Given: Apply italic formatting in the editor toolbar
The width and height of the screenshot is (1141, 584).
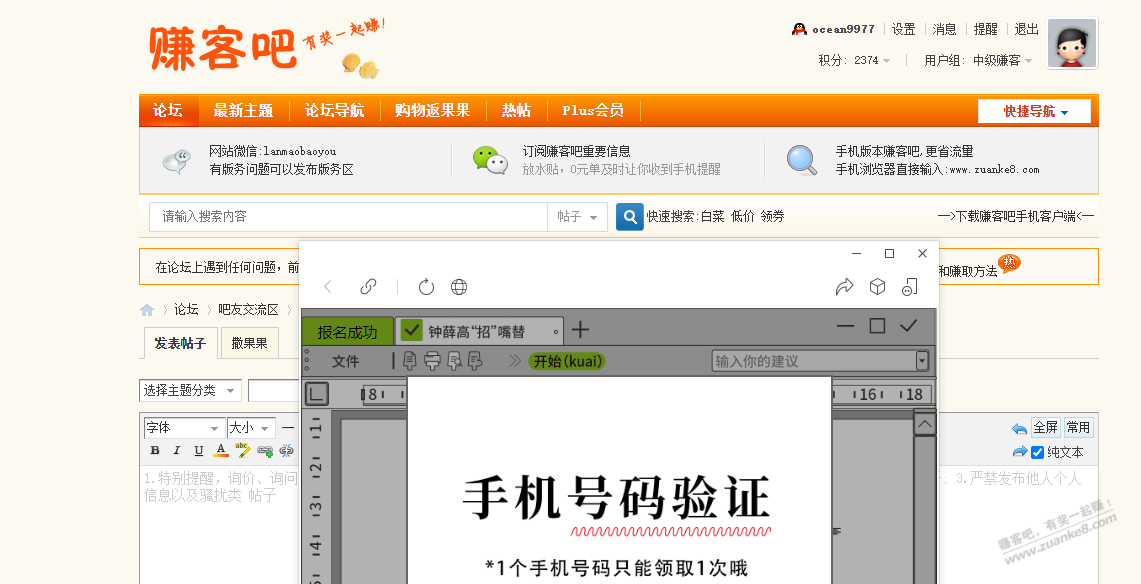Looking at the screenshot, I should (177, 450).
